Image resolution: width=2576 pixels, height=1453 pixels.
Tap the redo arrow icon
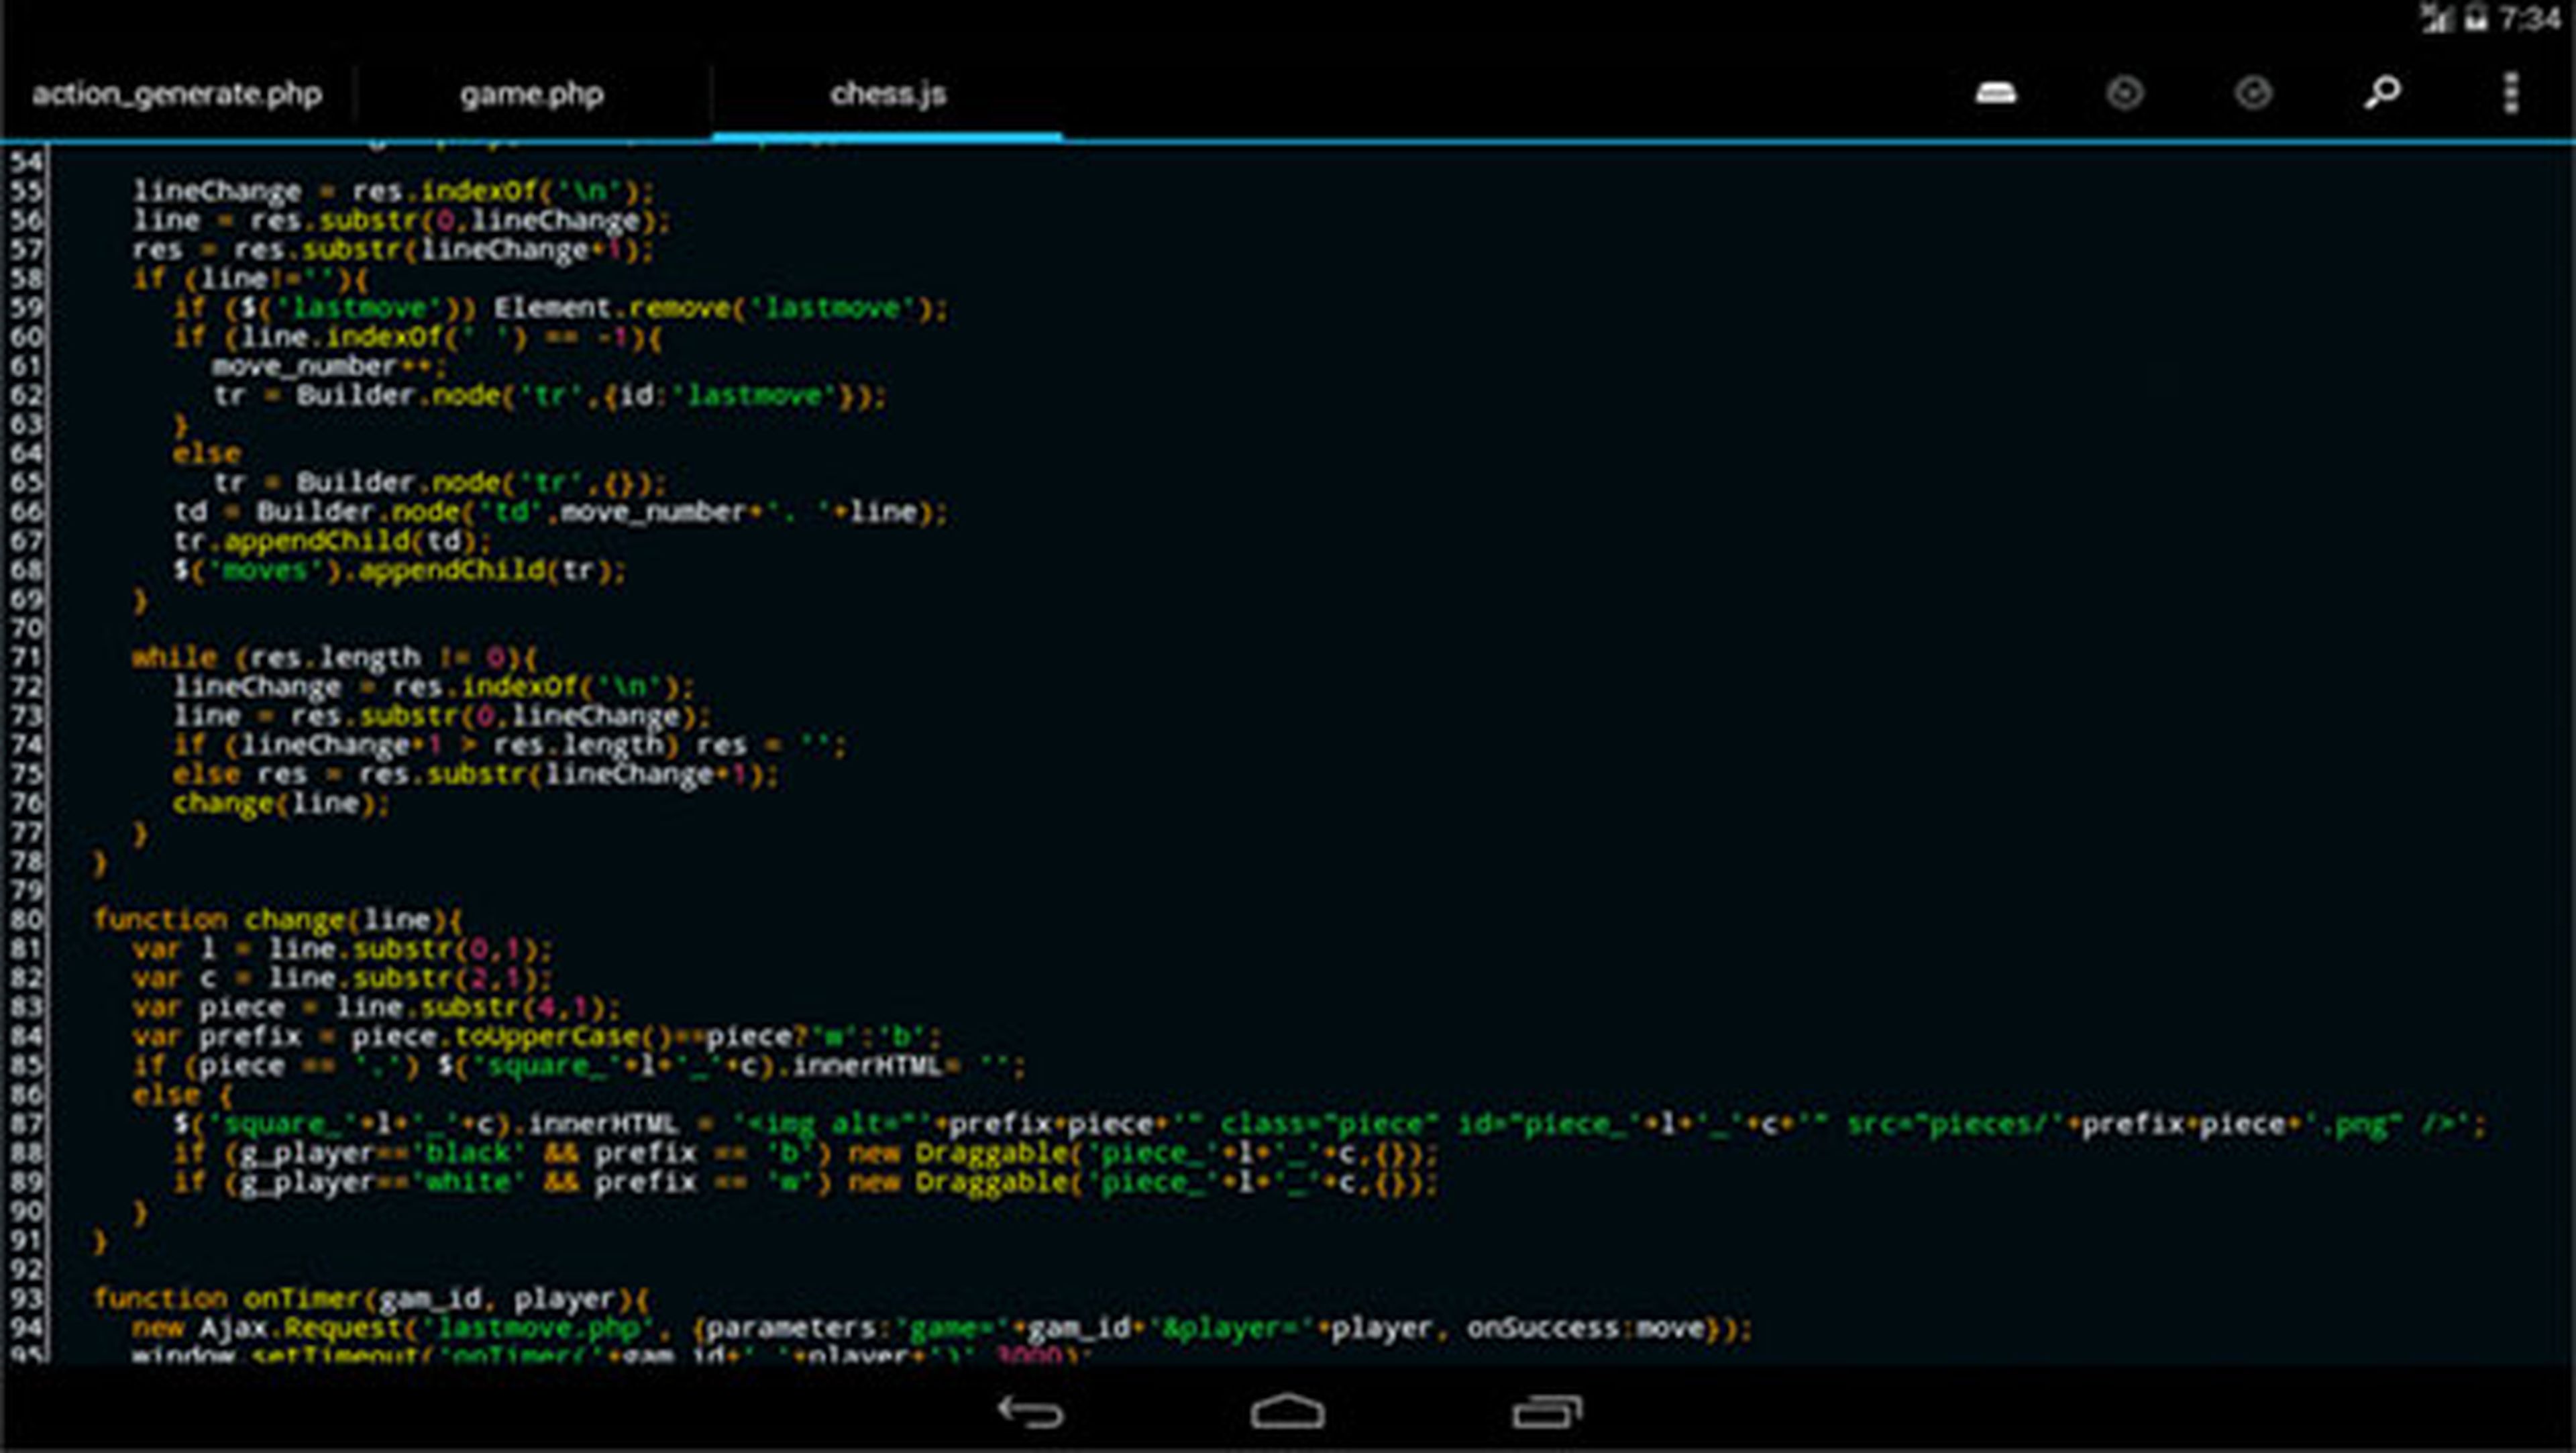pos(2253,93)
